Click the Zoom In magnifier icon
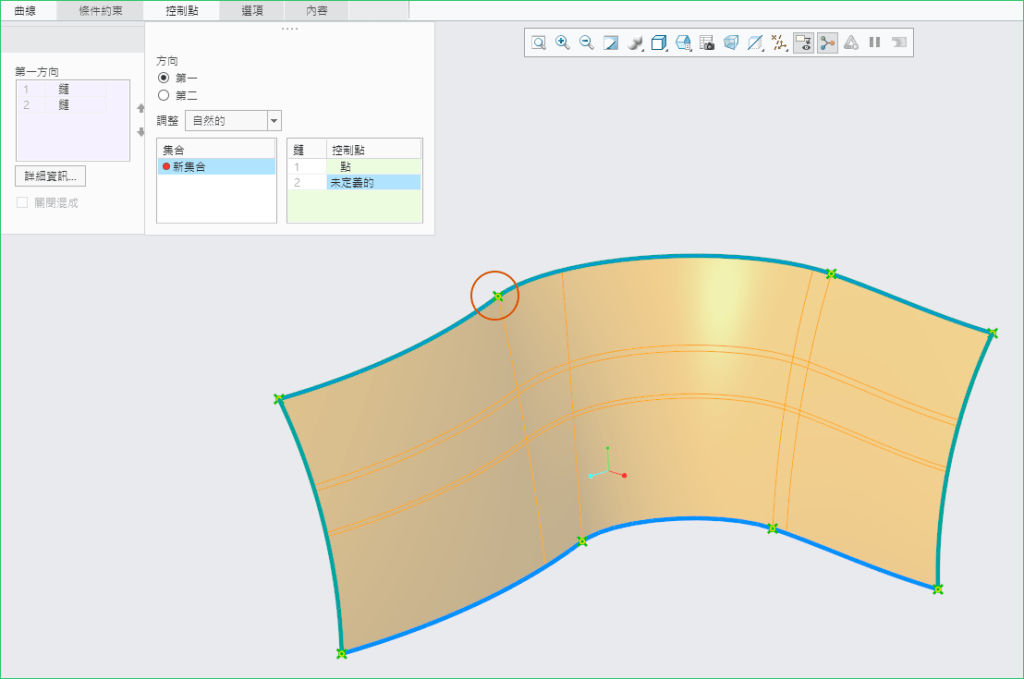Screen dimensions: 1024x679 (562, 43)
